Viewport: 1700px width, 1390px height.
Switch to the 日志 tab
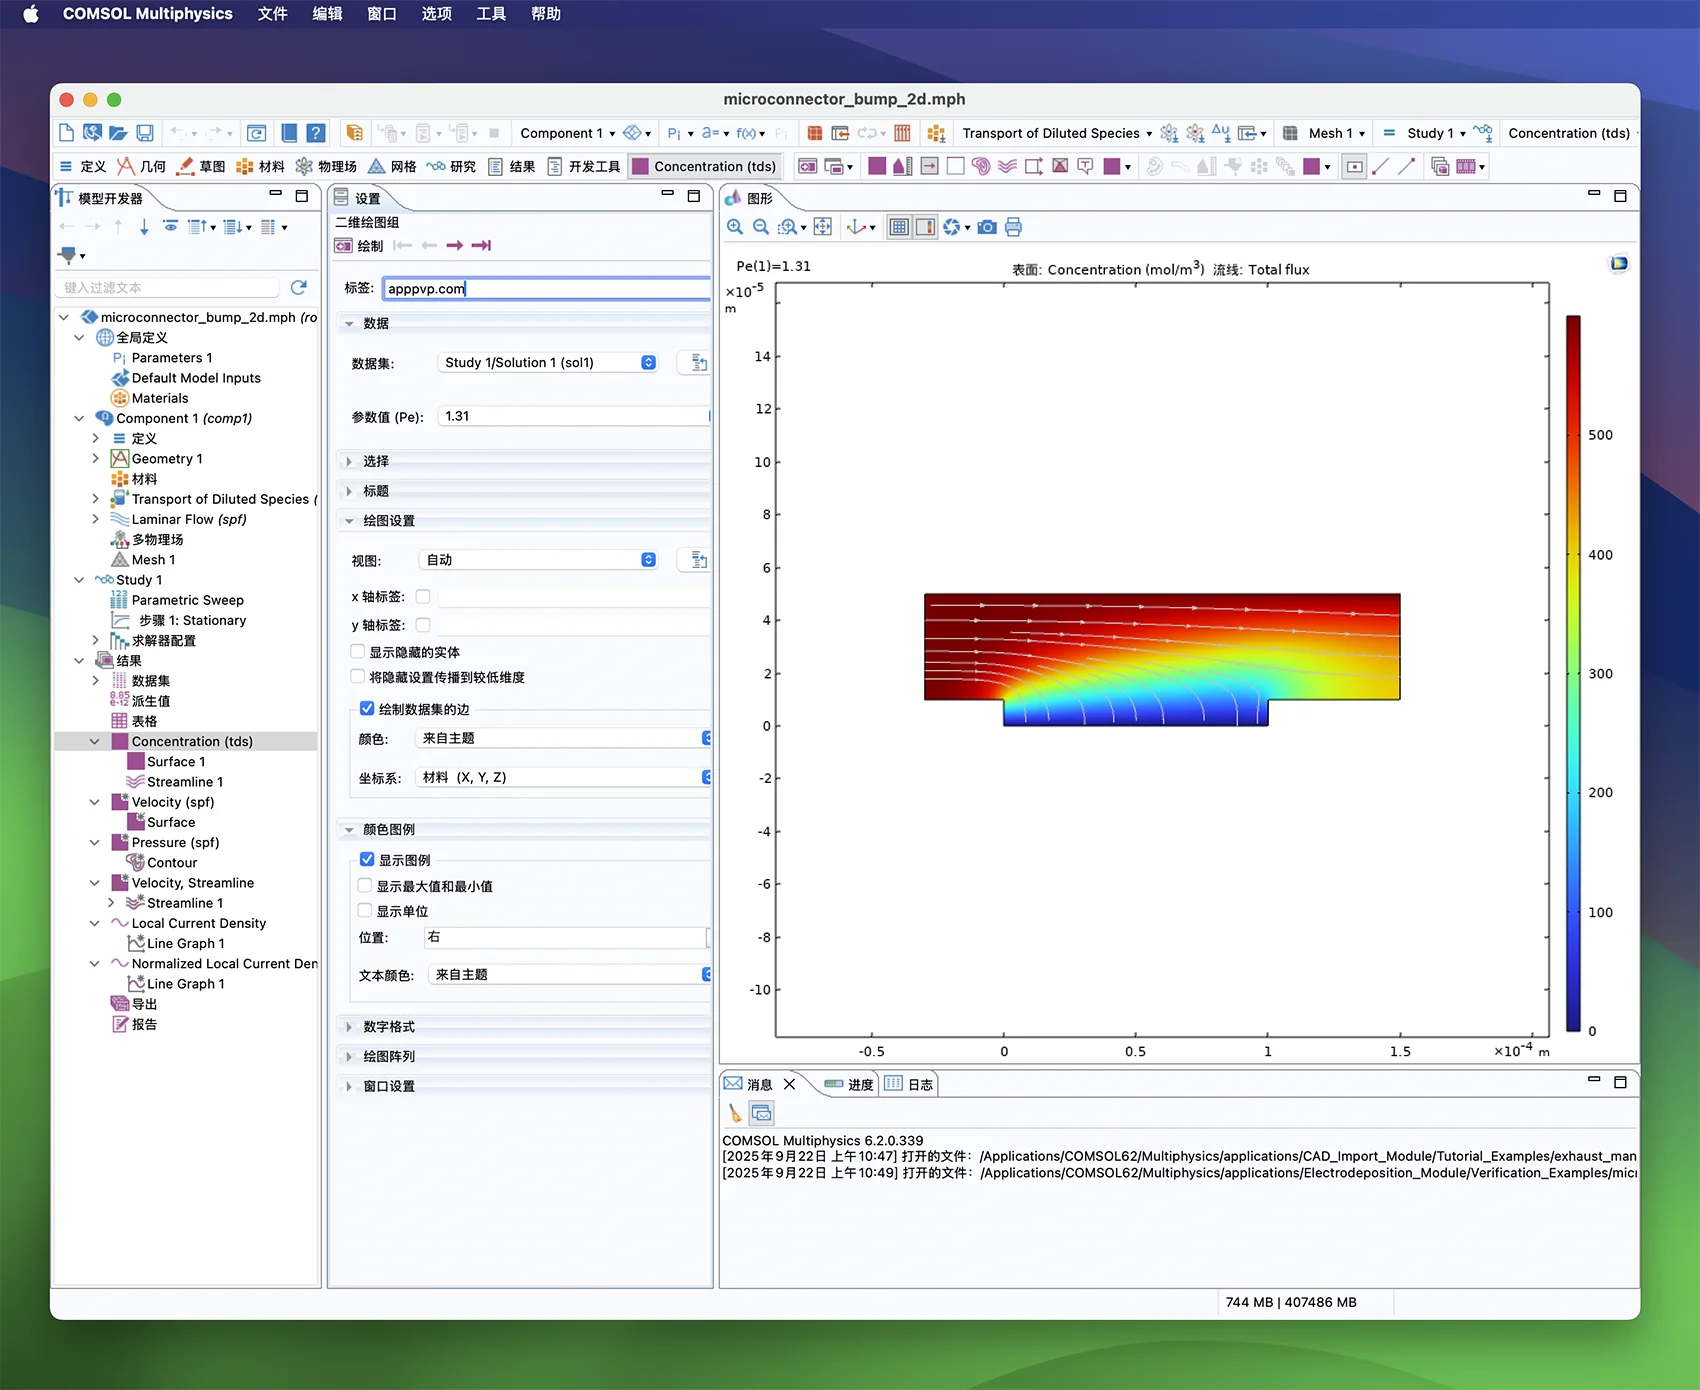pyautogui.click(x=909, y=1085)
